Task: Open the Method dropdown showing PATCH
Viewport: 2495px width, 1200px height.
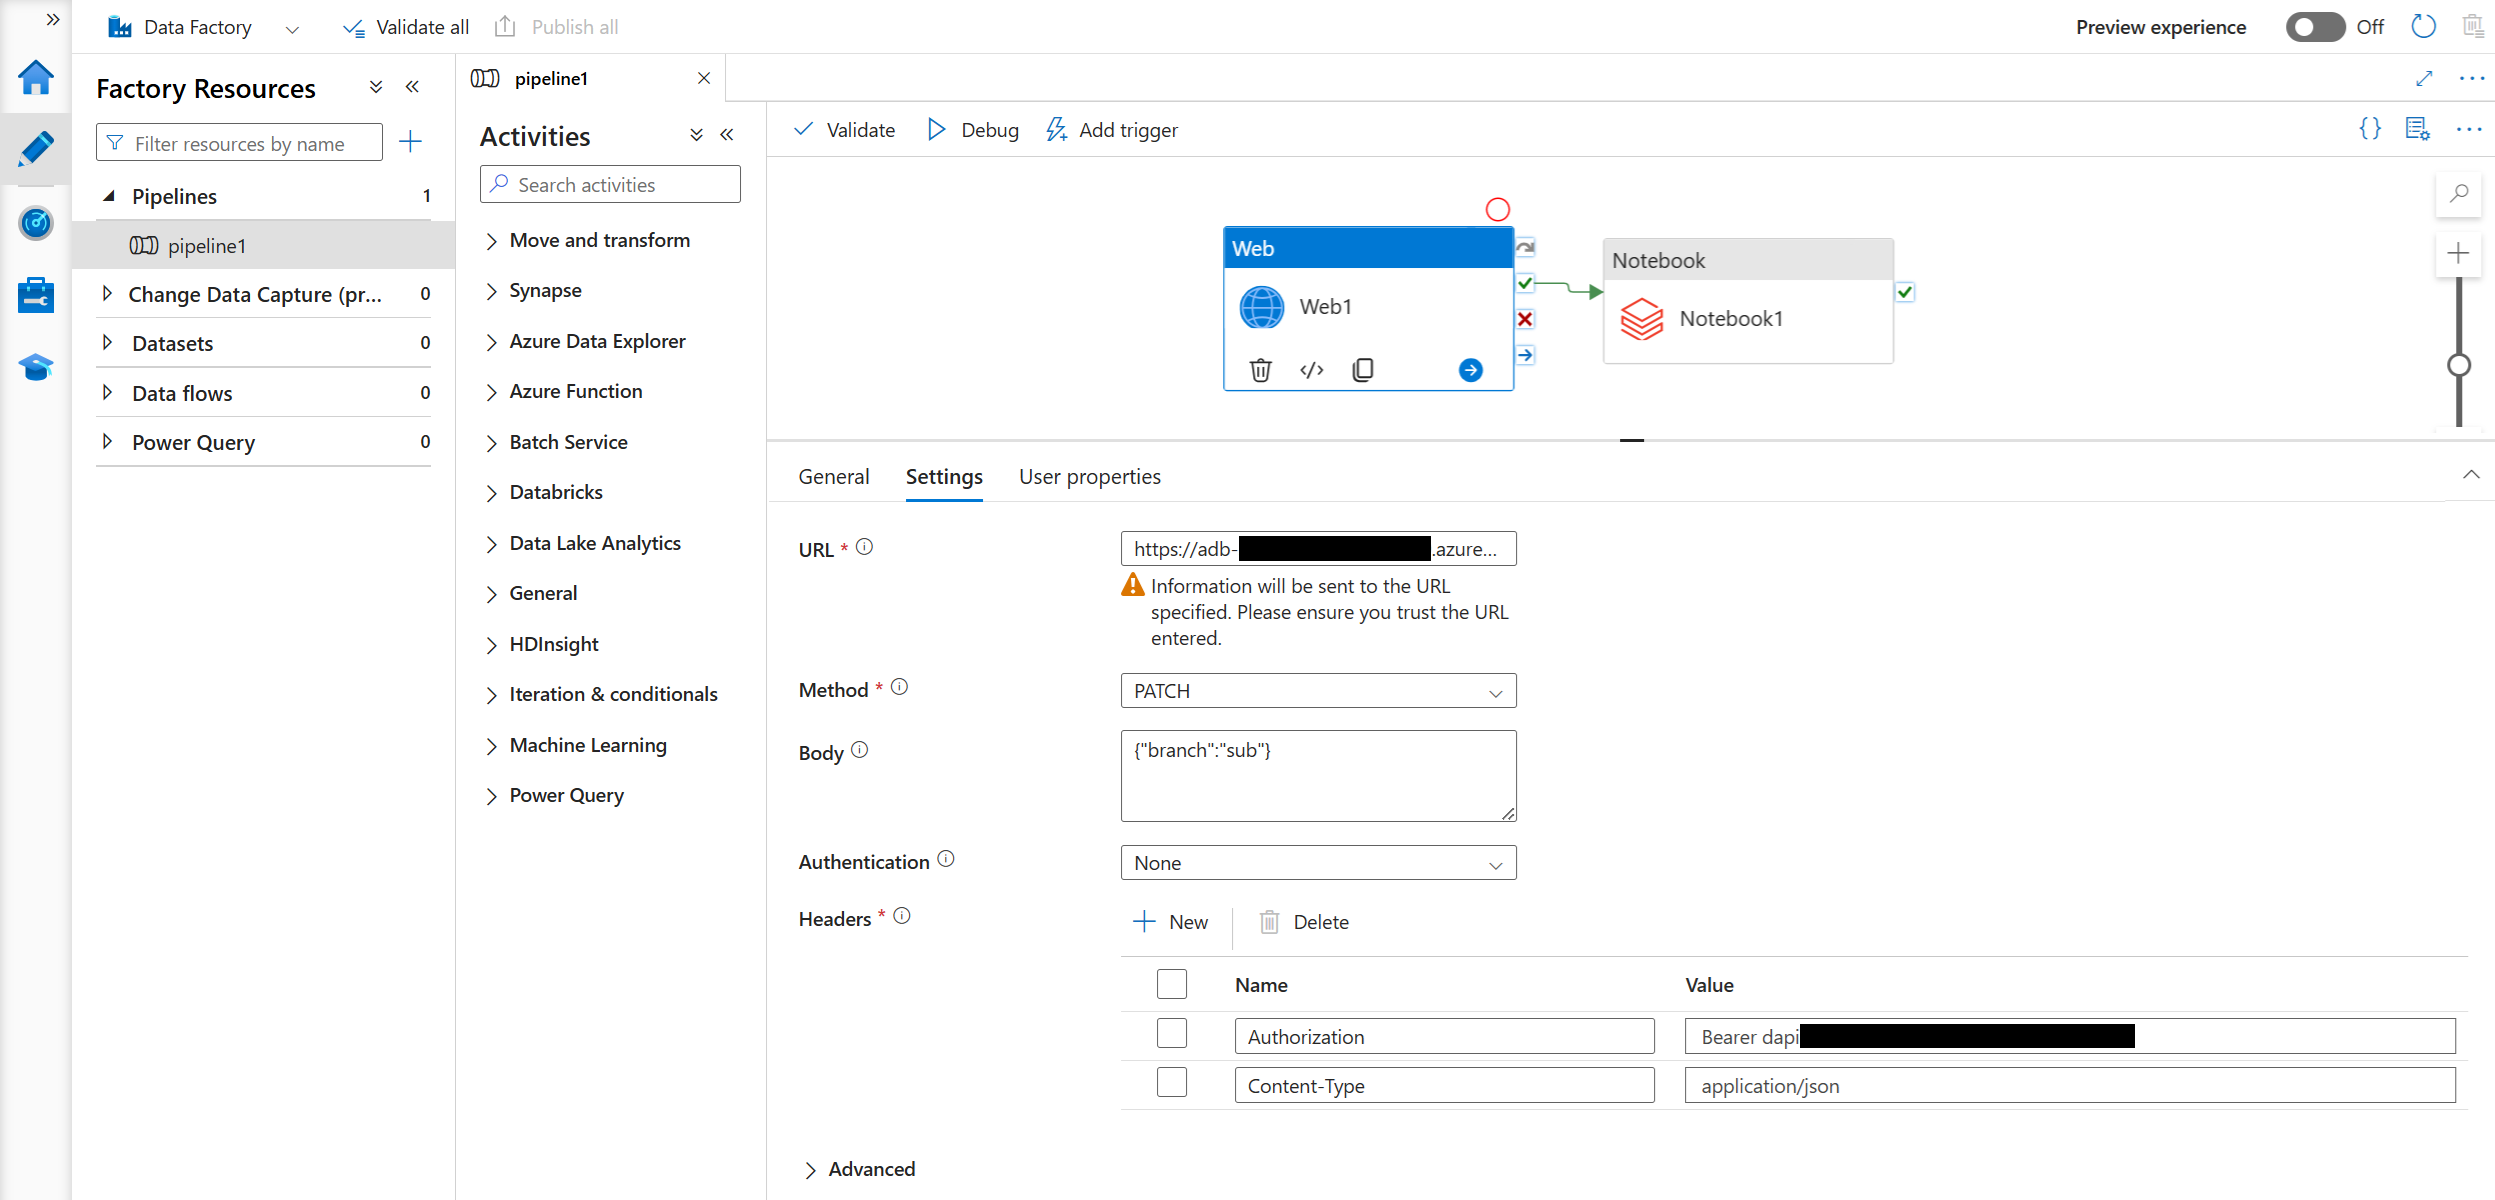Action: (1317, 691)
